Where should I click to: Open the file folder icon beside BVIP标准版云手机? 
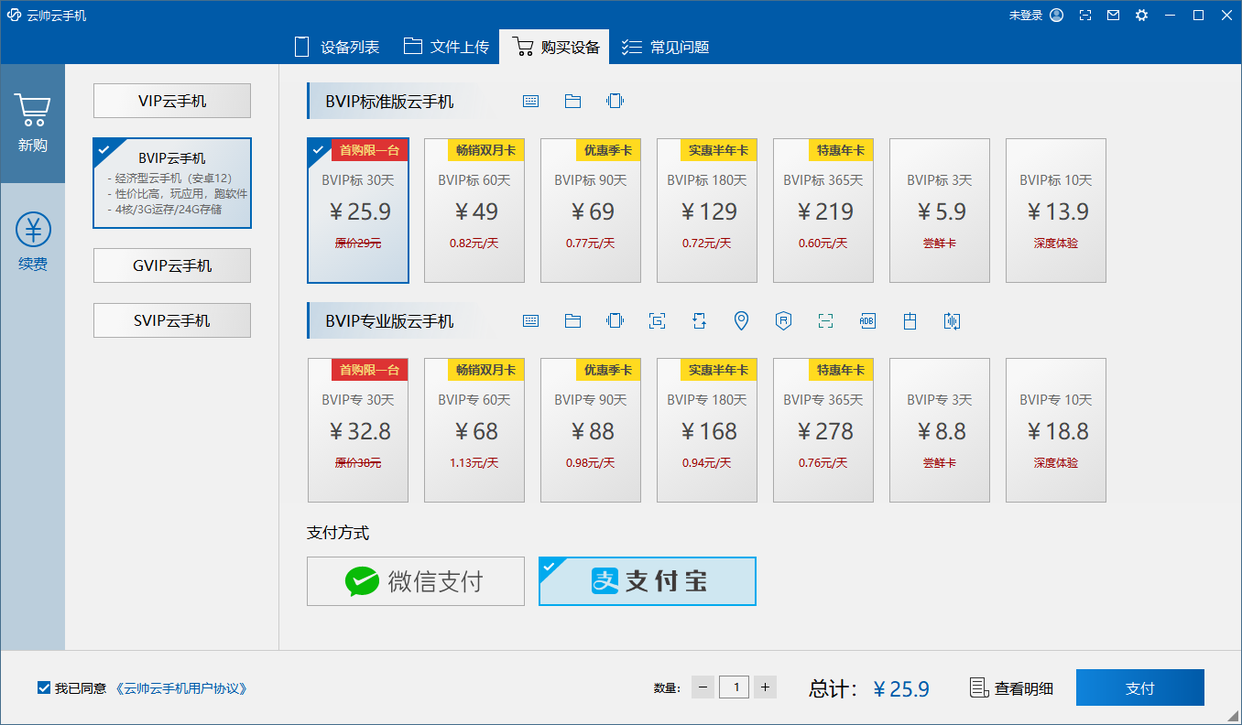[x=572, y=101]
